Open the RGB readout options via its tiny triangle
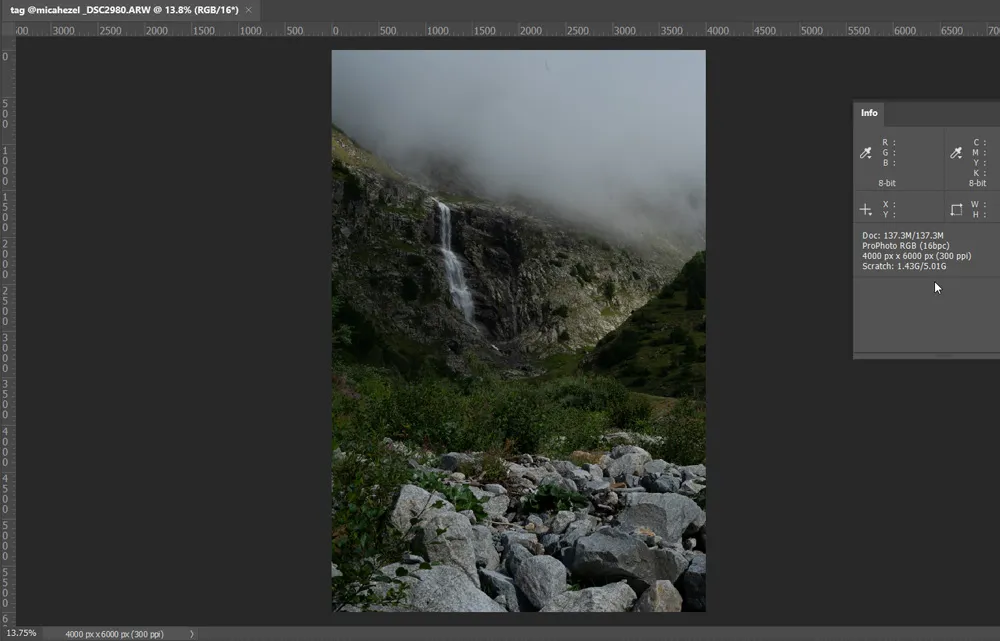1000x641 pixels. pos(871,159)
